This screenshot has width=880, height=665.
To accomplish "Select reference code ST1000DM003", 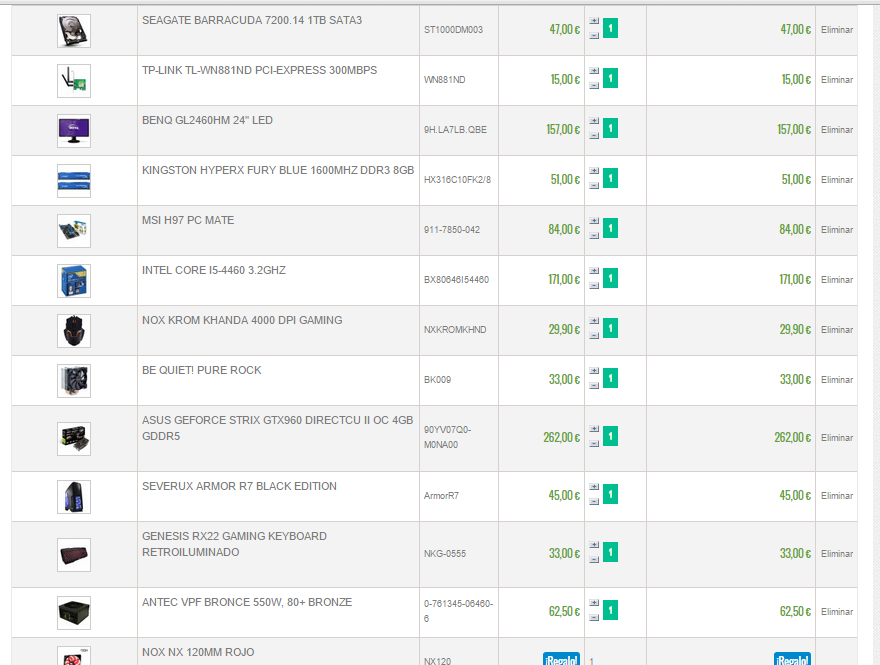I will pos(453,30).
